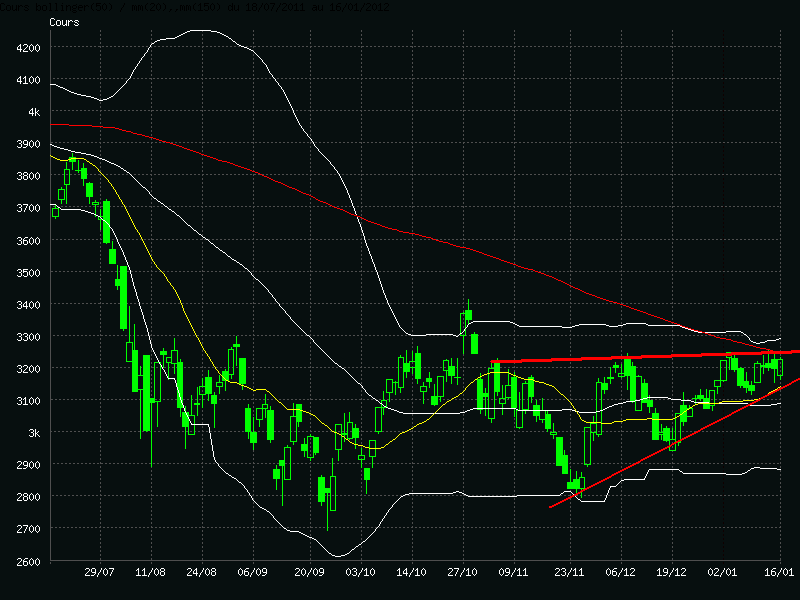
Task: Select the 03/10 date on x-axis
Action: coord(360,573)
